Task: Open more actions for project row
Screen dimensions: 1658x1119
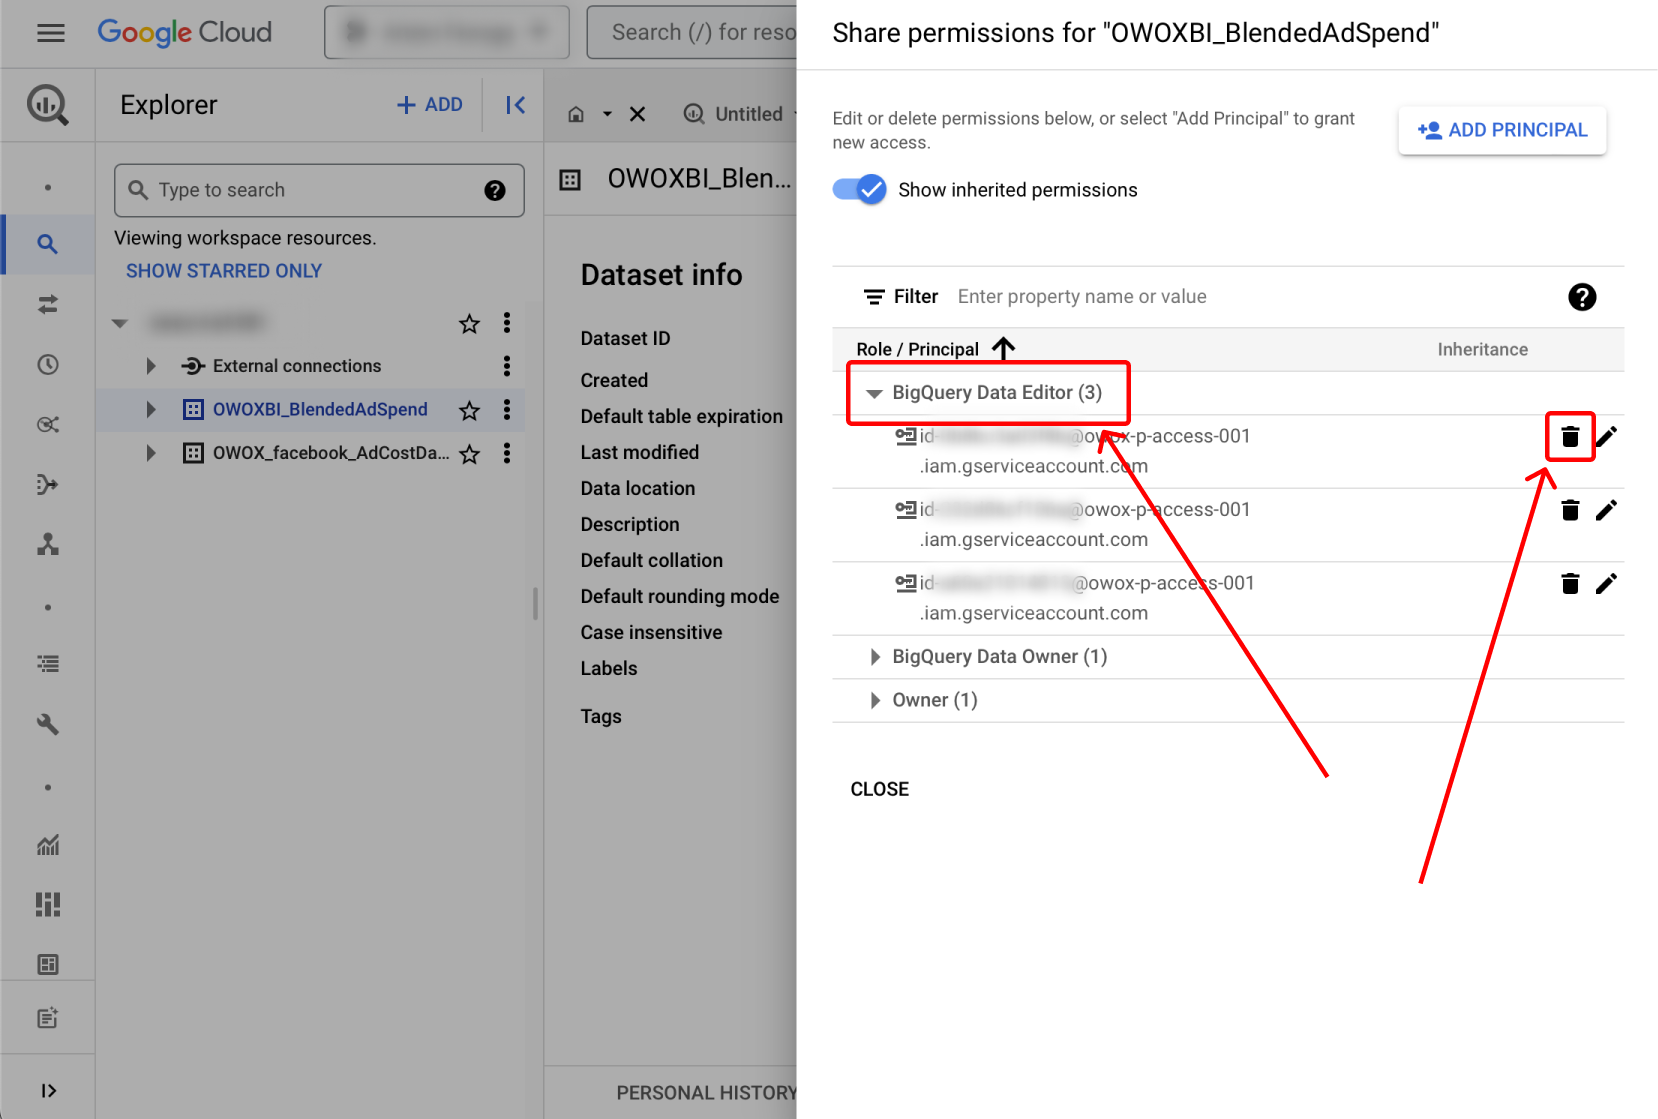Action: (507, 322)
